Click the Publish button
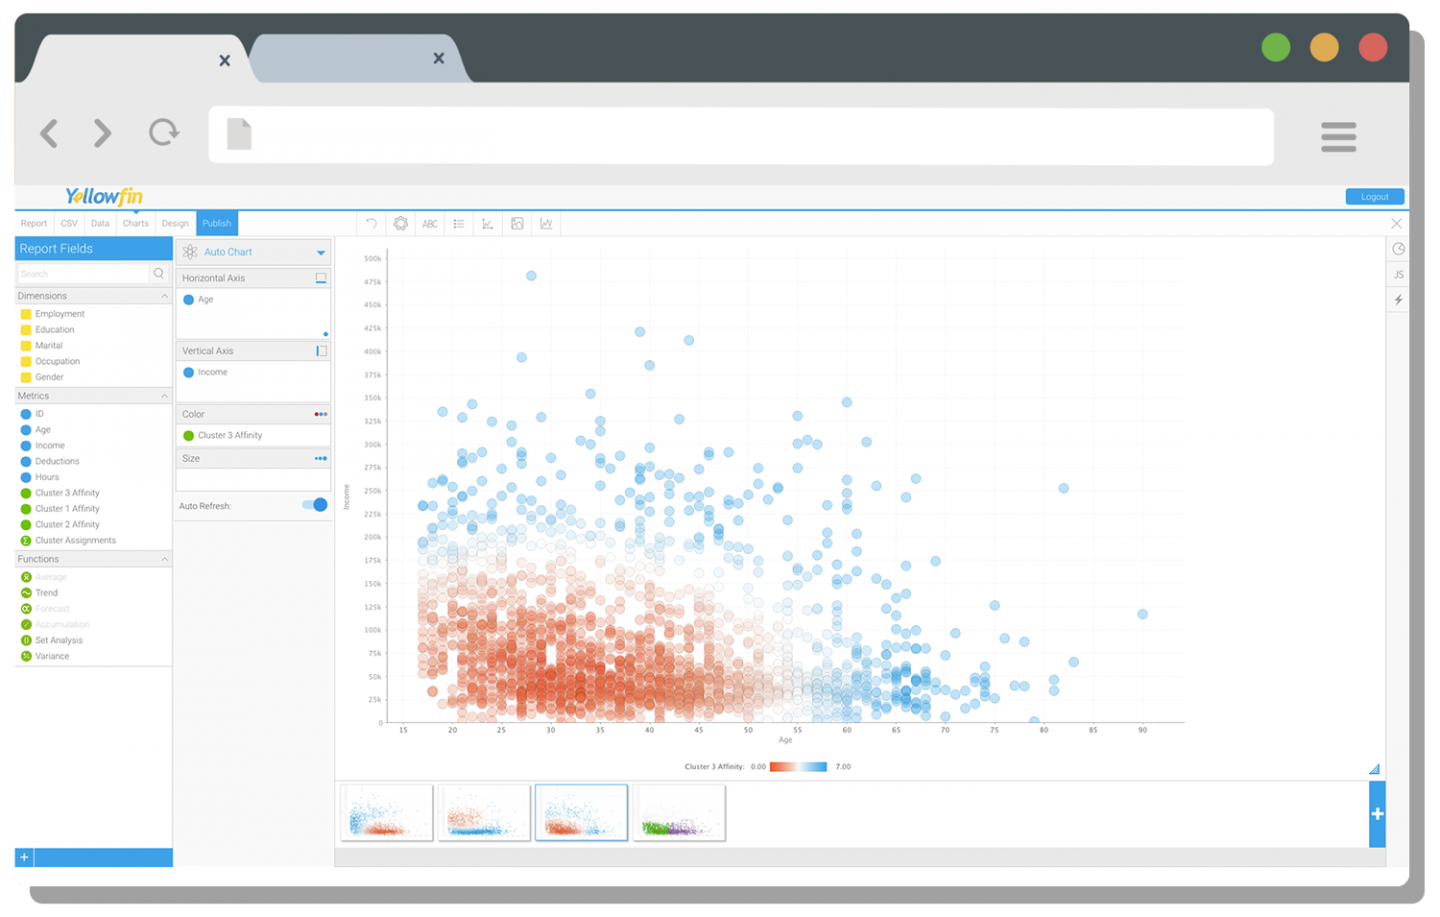 coord(216,223)
